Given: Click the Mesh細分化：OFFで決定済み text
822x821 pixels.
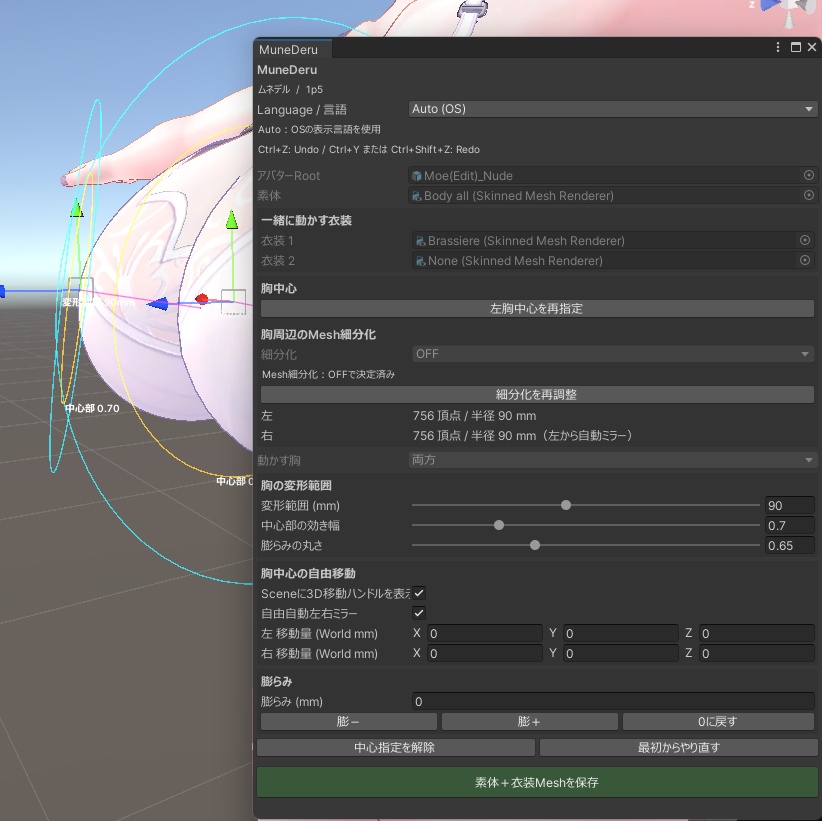Looking at the screenshot, I should click(x=328, y=374).
